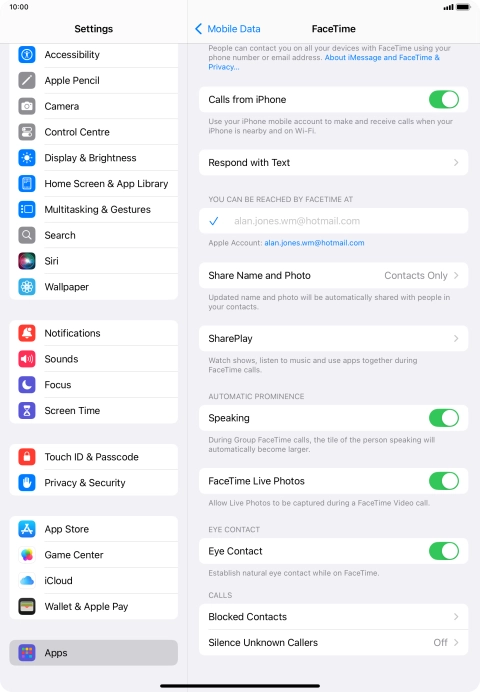Open the Camera settings icon
The height and width of the screenshot is (692, 480).
tap(27, 106)
